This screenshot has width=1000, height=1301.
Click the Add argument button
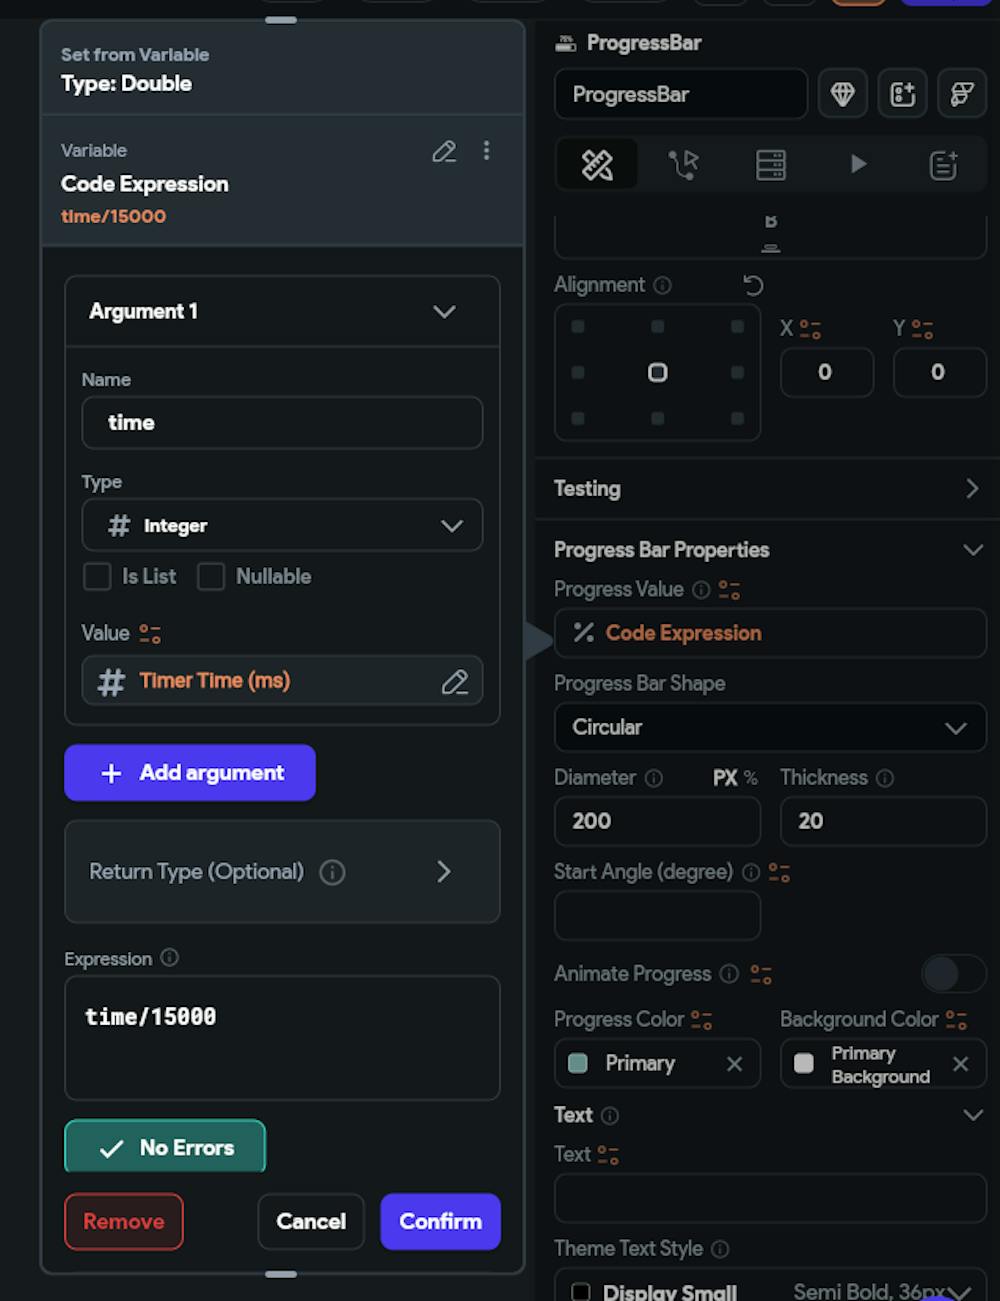[190, 773]
